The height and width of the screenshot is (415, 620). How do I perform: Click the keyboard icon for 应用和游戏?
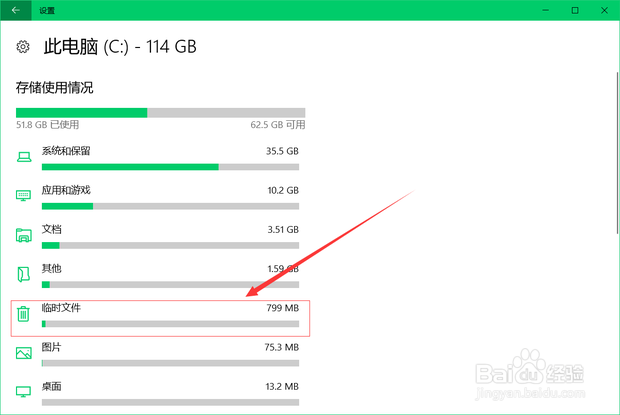click(x=23, y=195)
